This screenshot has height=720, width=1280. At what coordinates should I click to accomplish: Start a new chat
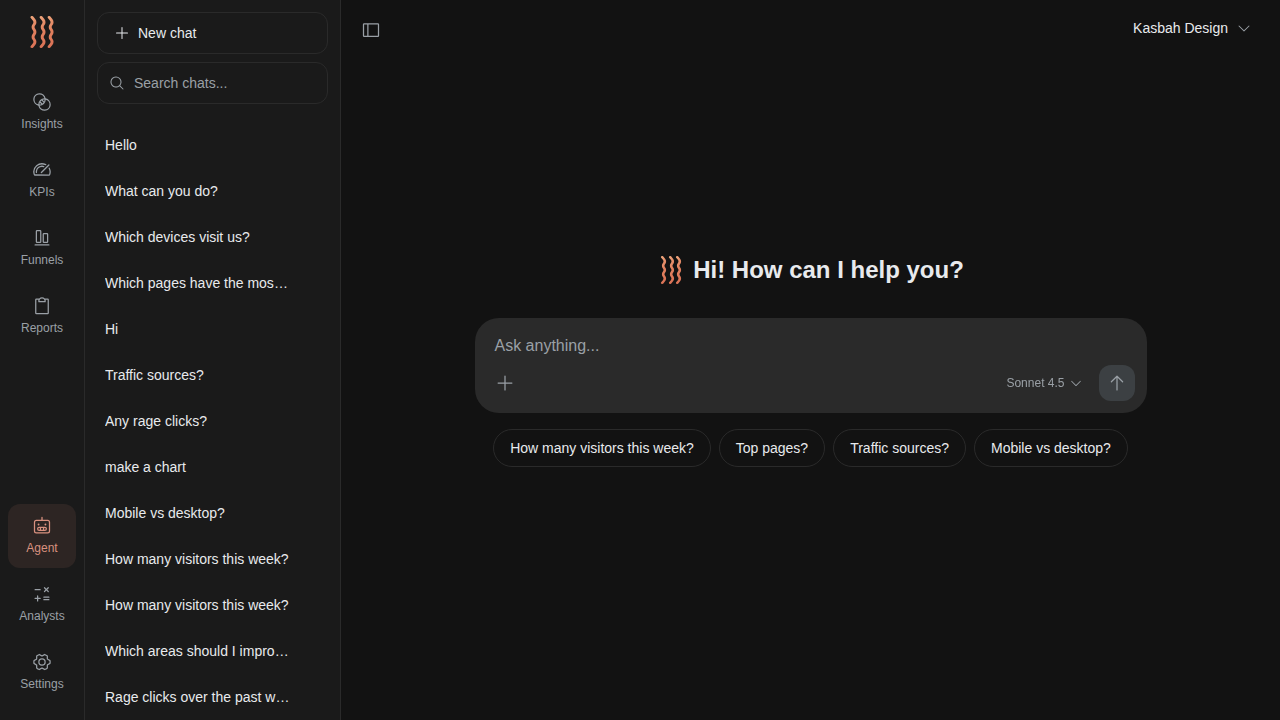point(212,33)
